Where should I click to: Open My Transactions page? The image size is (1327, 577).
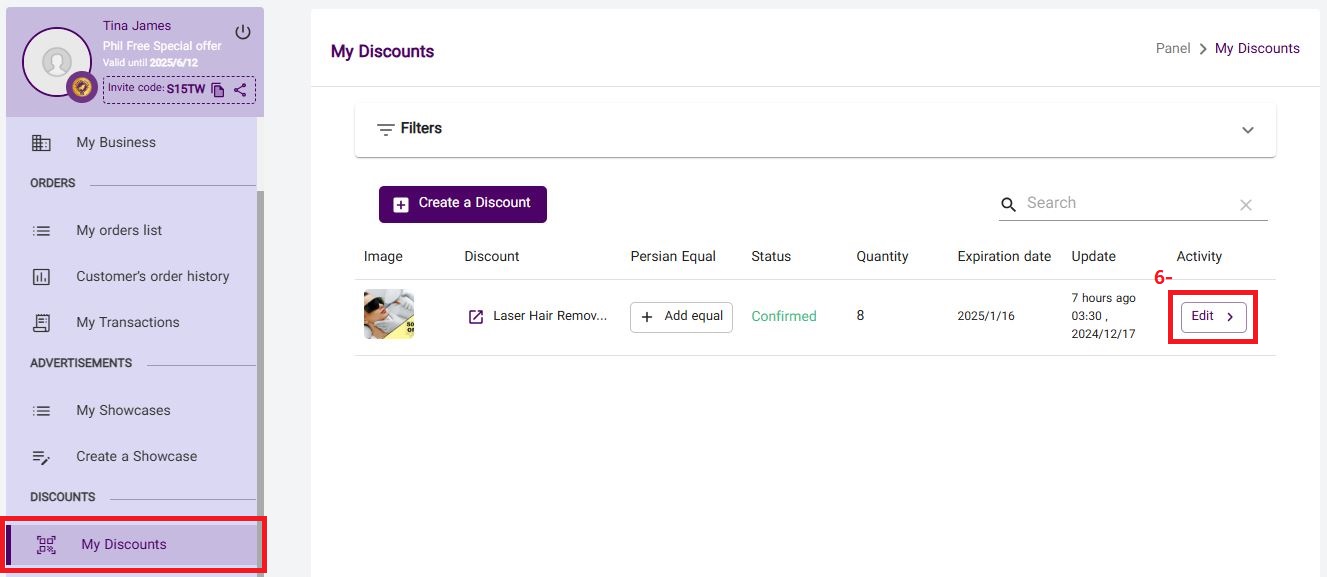tap(128, 322)
